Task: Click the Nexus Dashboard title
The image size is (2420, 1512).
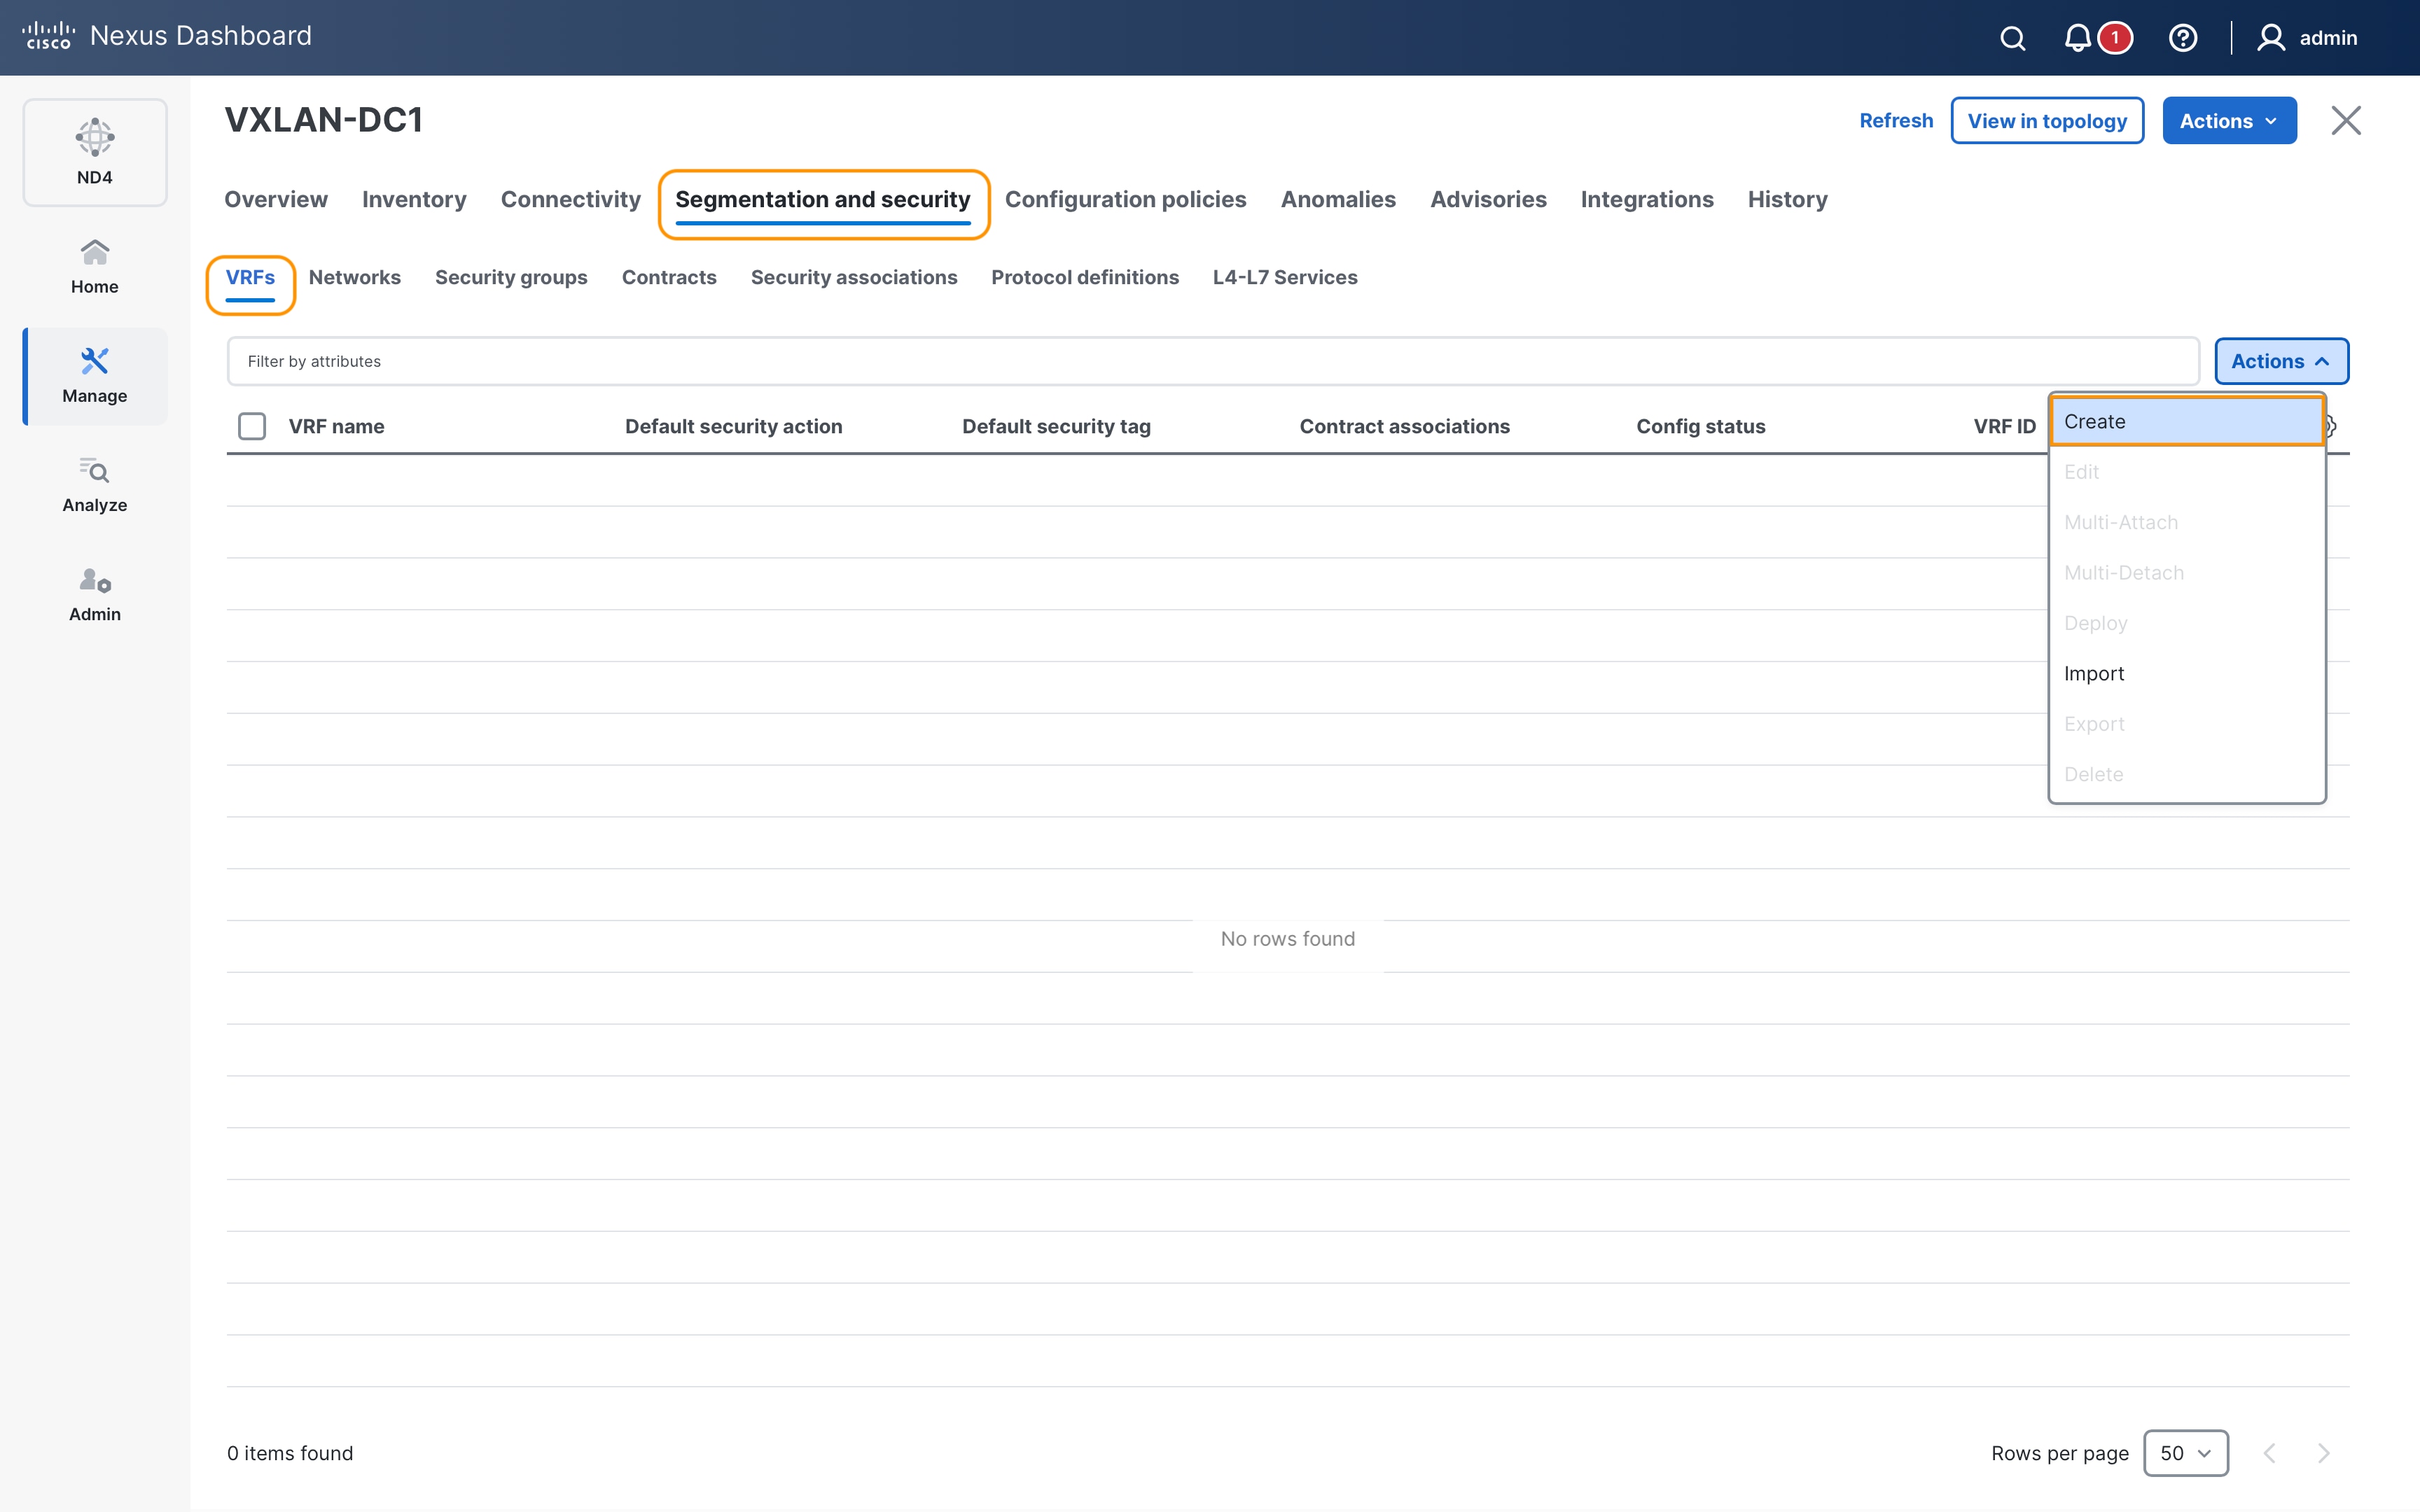Action: pyautogui.click(x=200, y=36)
